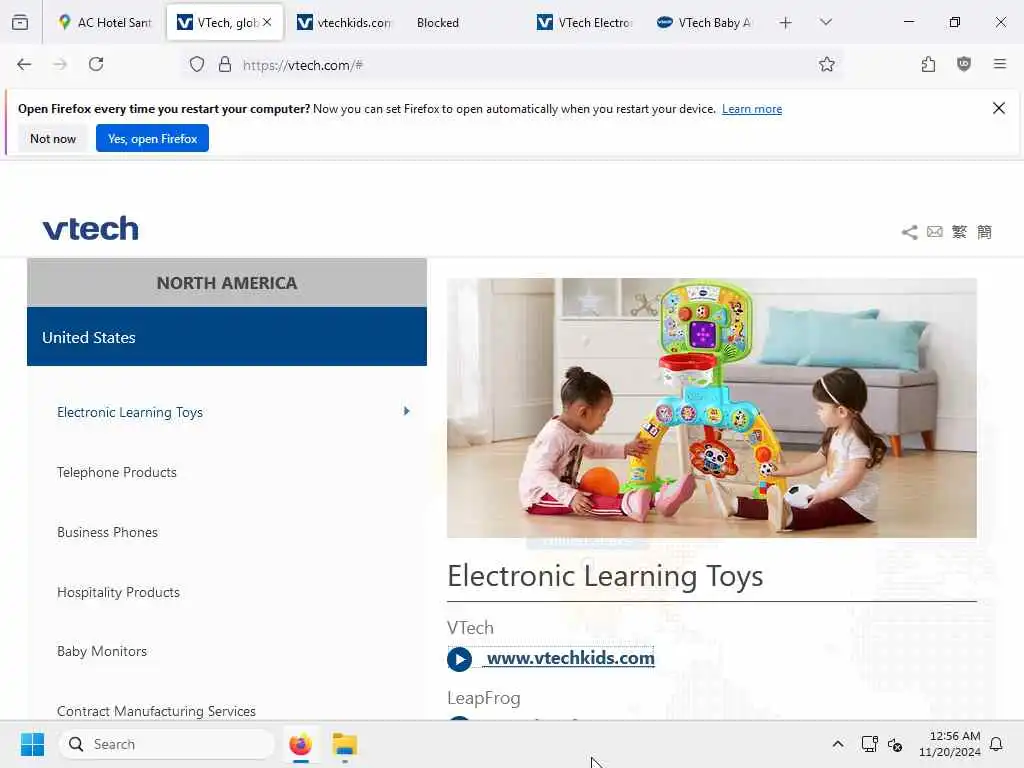Switch to the vtechkids.com tab
This screenshot has width=1024, height=768.
[x=344, y=23]
